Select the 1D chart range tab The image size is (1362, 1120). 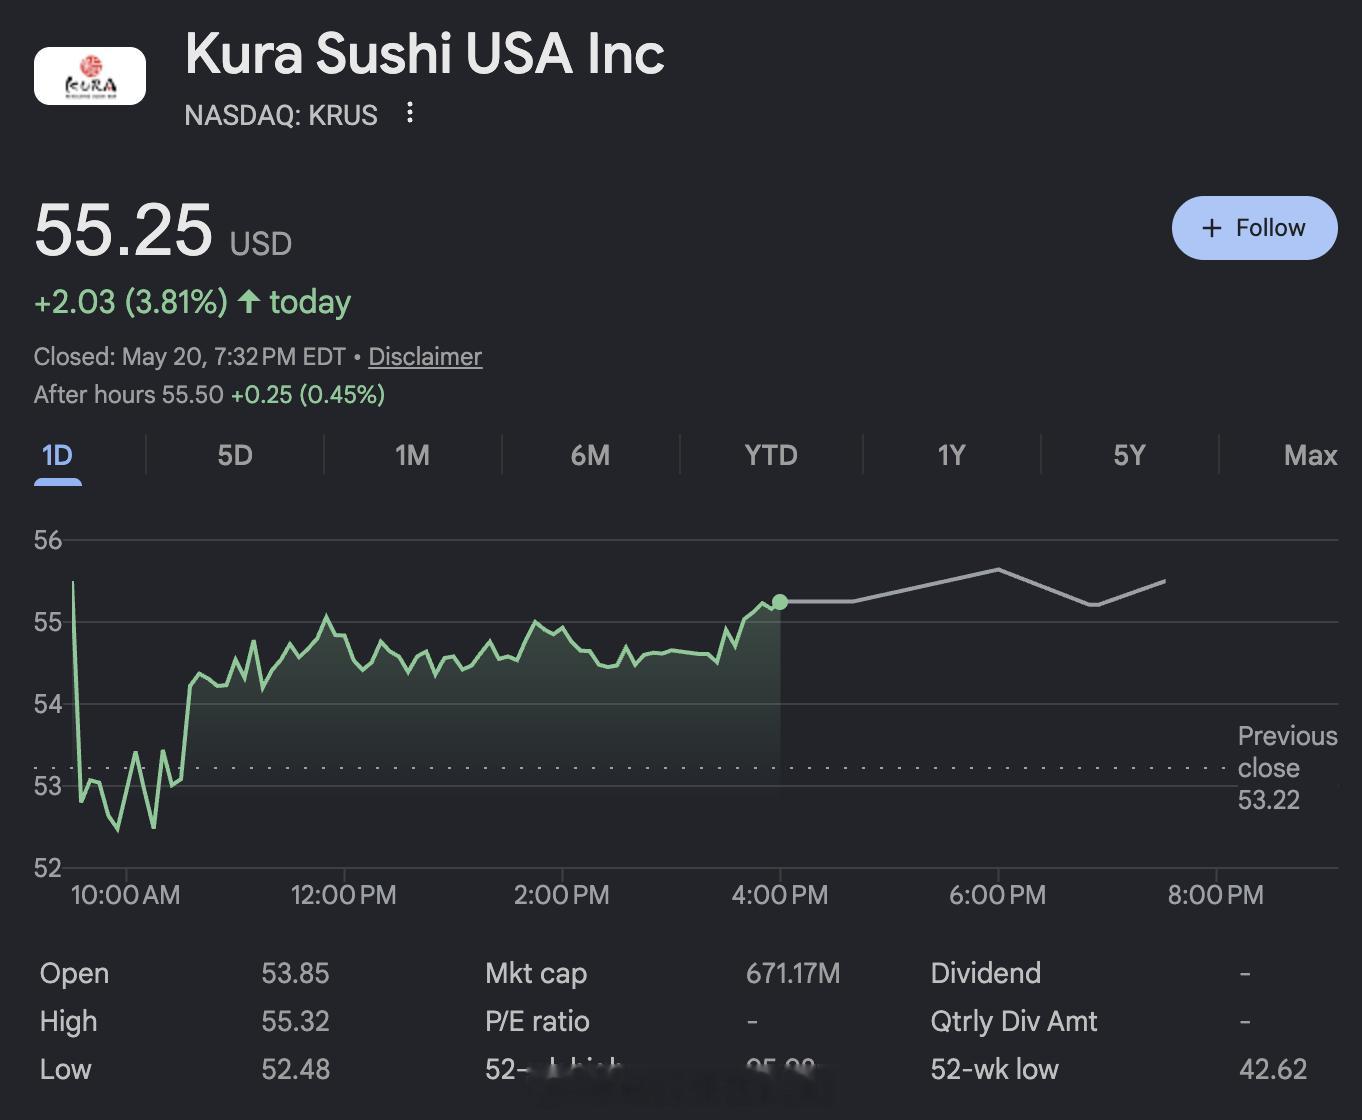[57, 456]
